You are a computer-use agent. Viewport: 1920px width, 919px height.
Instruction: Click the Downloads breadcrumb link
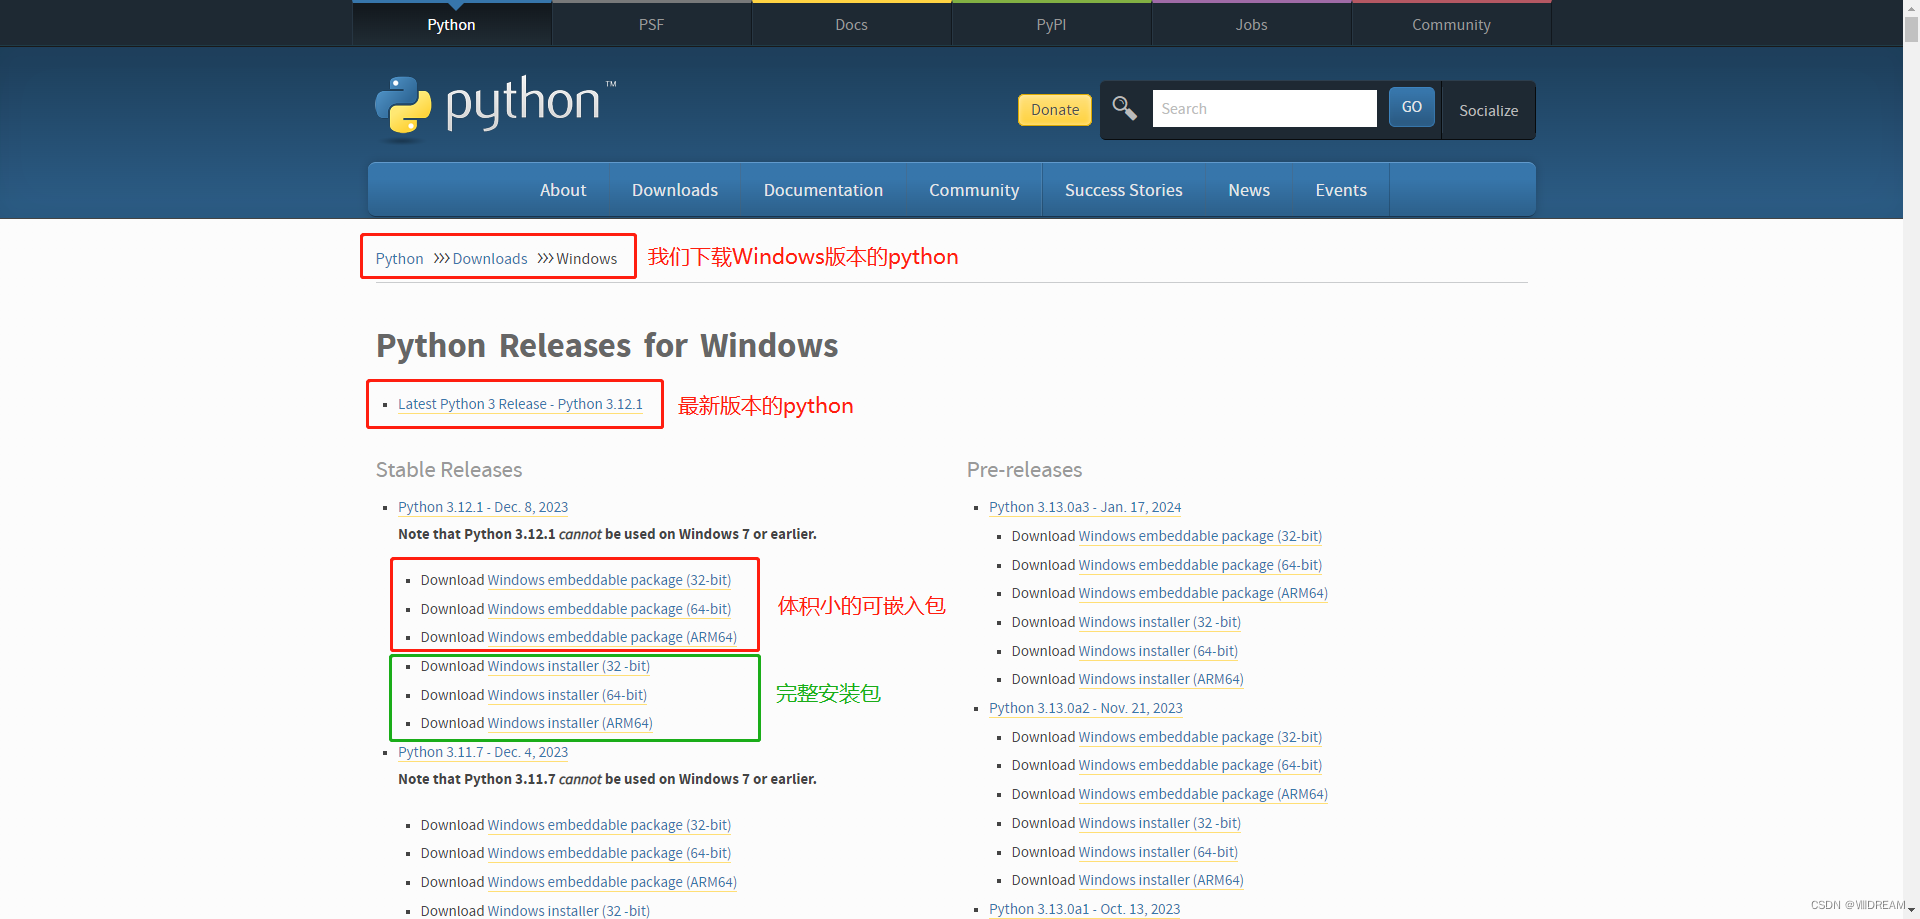point(490,259)
